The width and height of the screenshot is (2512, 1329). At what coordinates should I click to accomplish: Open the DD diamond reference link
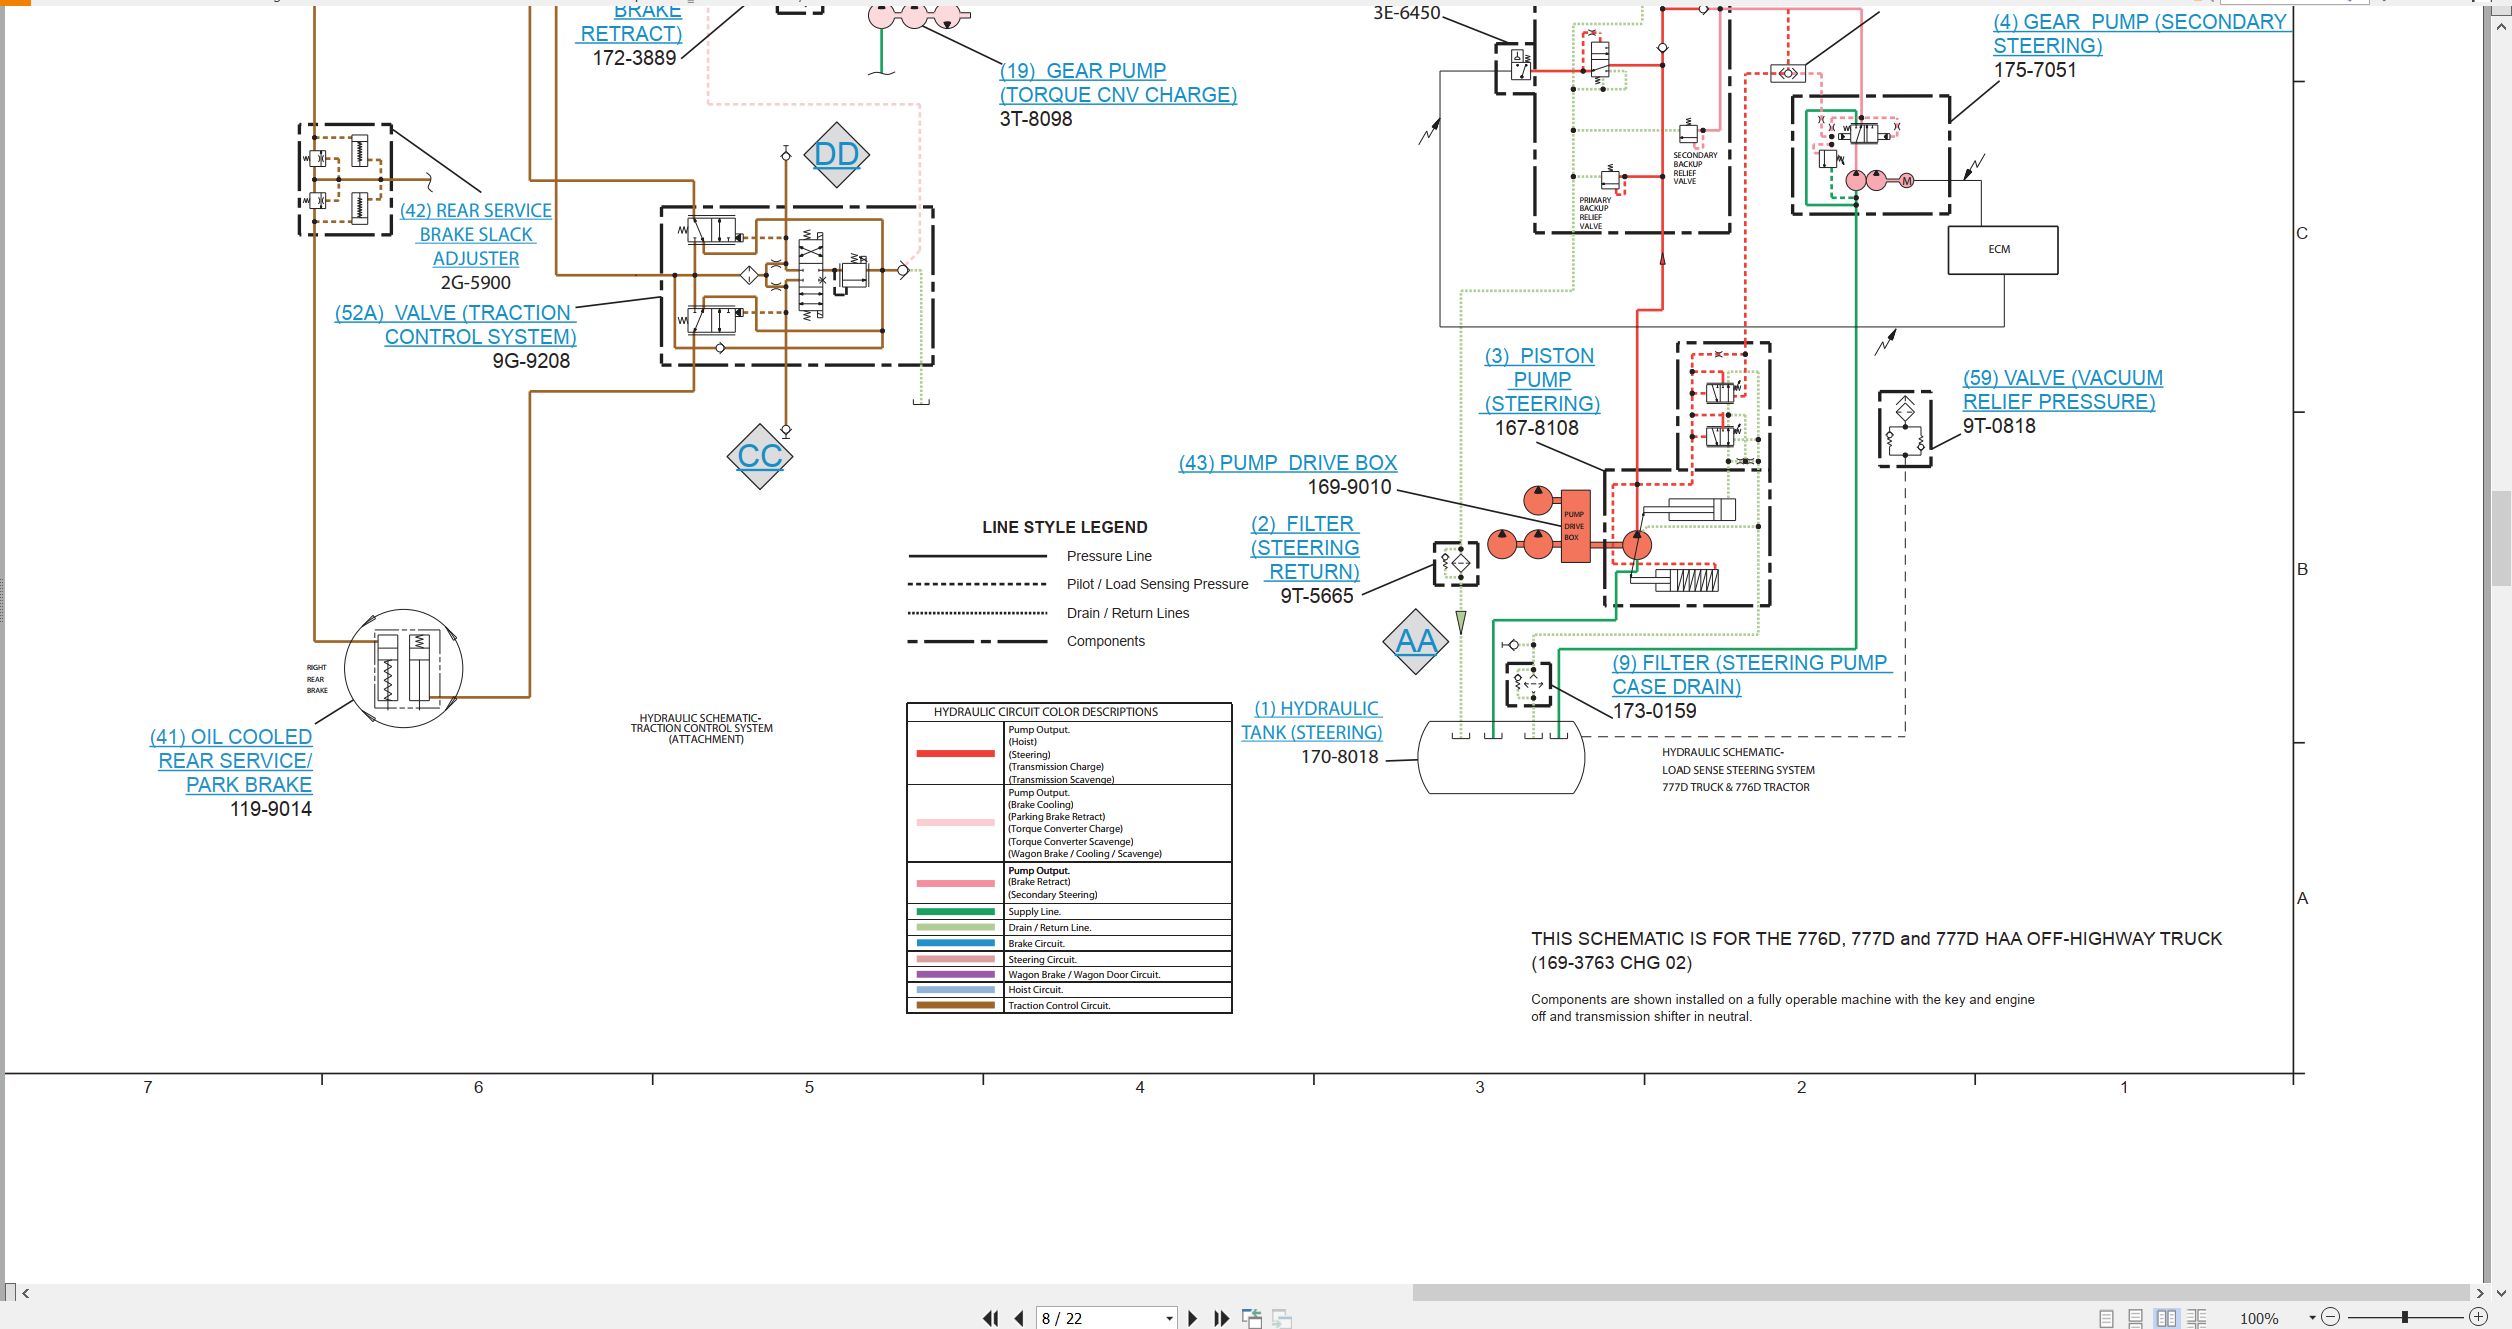tap(837, 154)
